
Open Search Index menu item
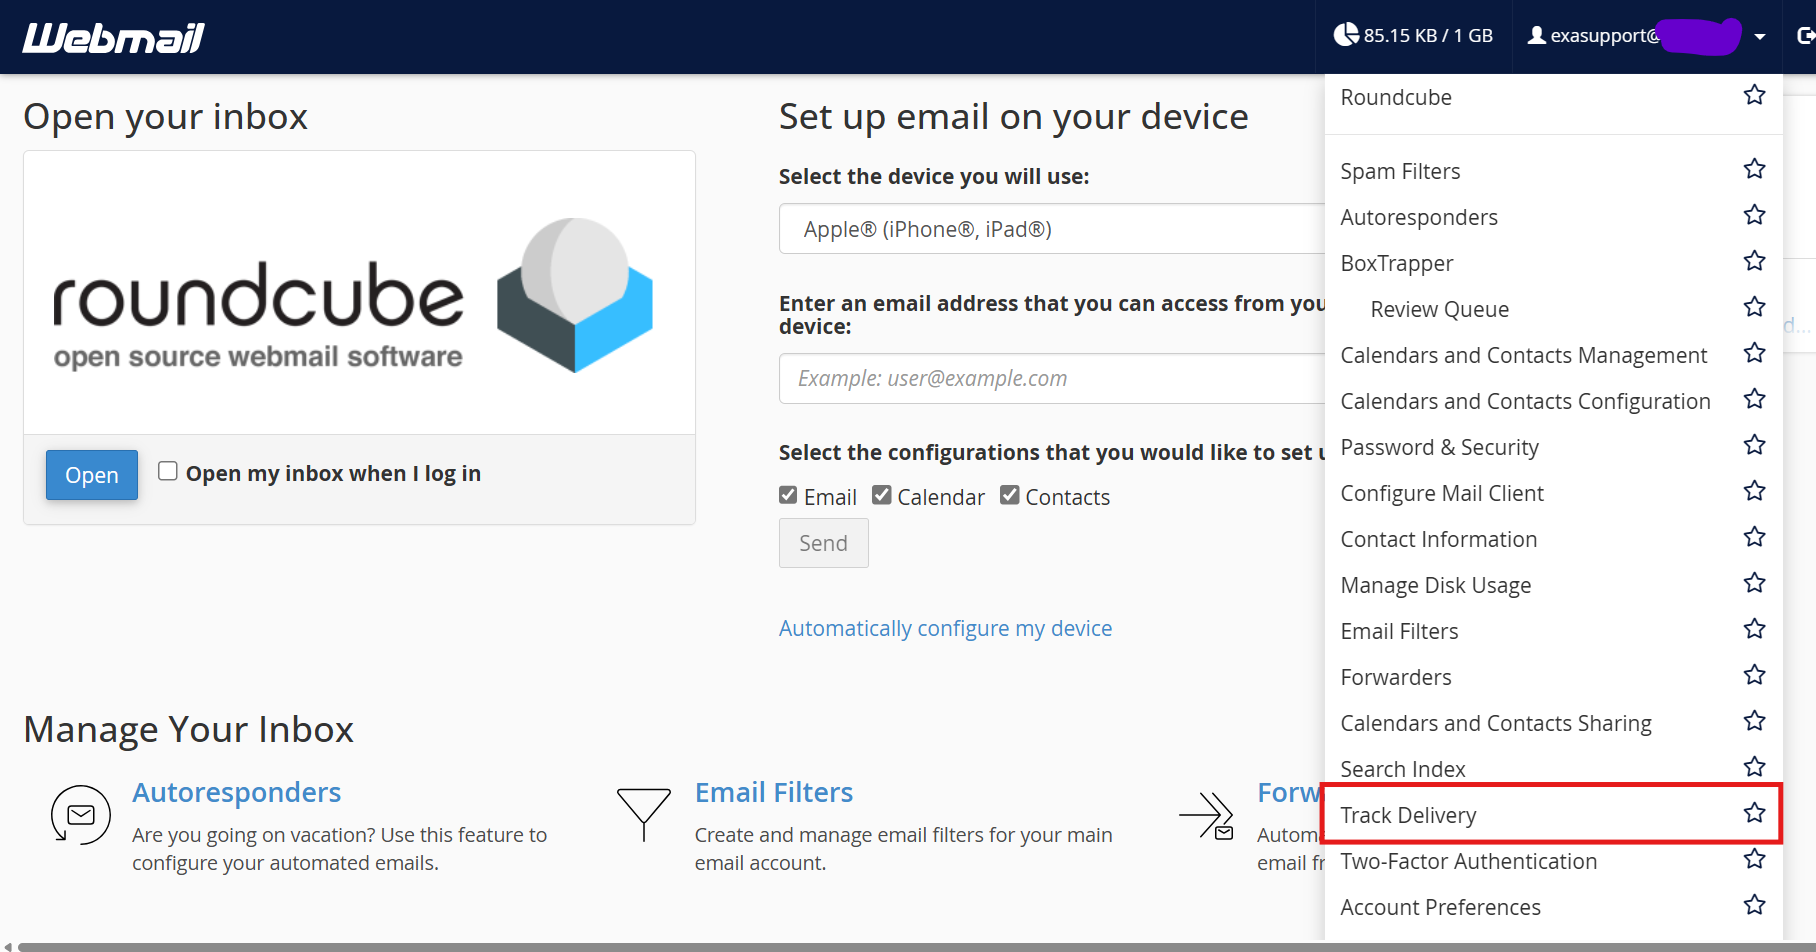click(1403, 769)
